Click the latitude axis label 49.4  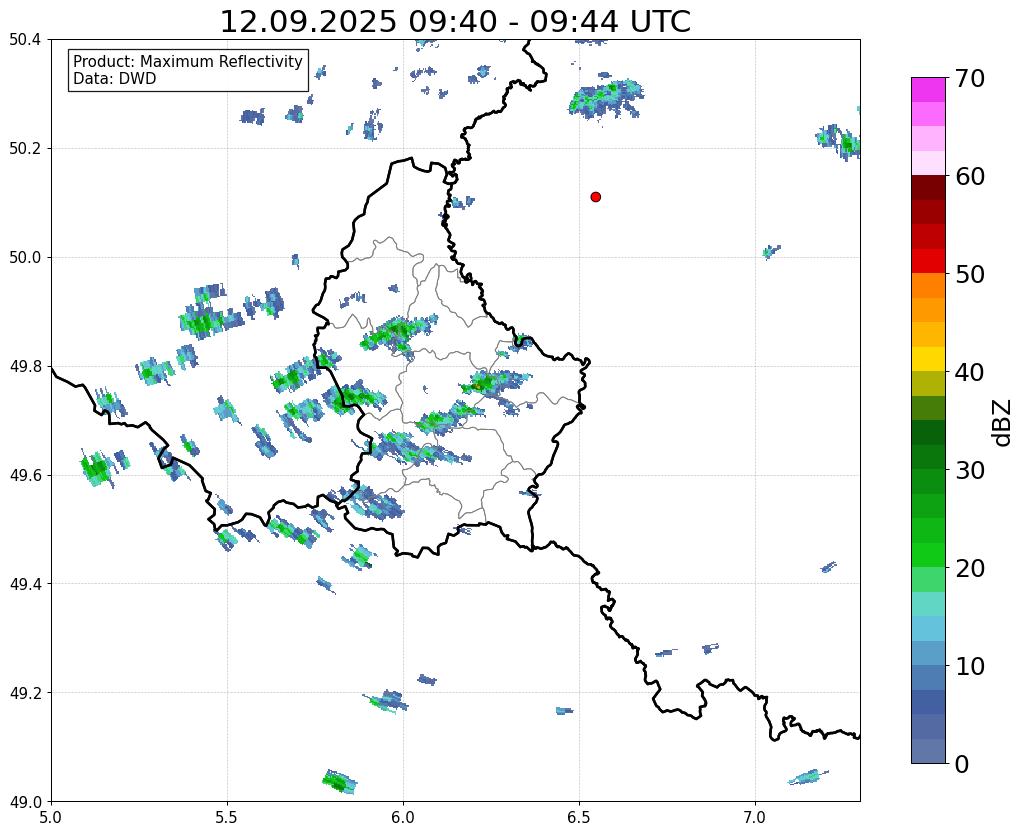coord(26,584)
